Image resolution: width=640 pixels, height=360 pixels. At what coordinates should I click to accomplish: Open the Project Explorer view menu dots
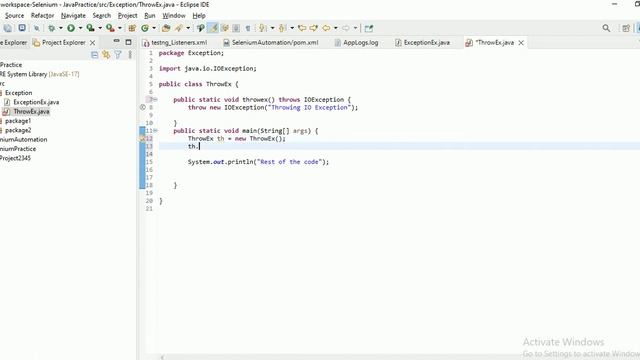click(130, 55)
